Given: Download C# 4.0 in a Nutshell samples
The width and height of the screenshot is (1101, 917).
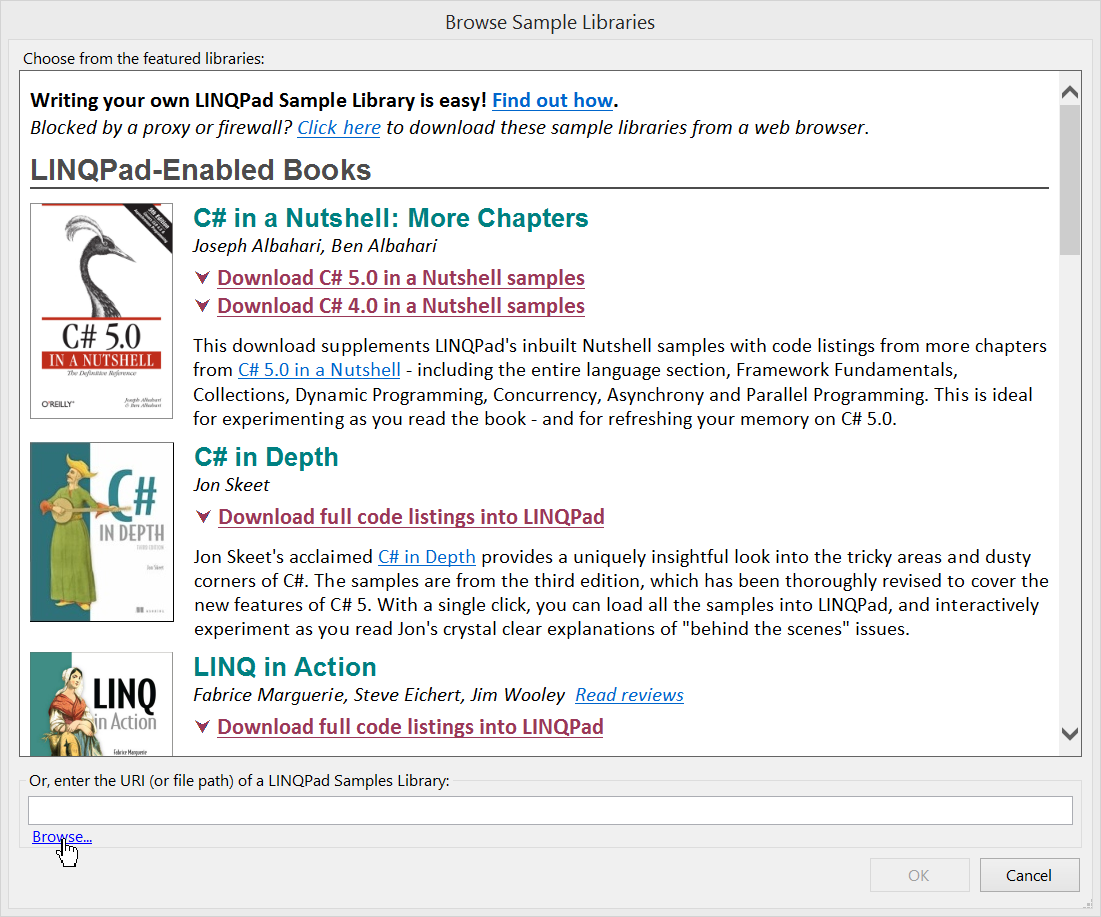Looking at the screenshot, I should click(401, 306).
